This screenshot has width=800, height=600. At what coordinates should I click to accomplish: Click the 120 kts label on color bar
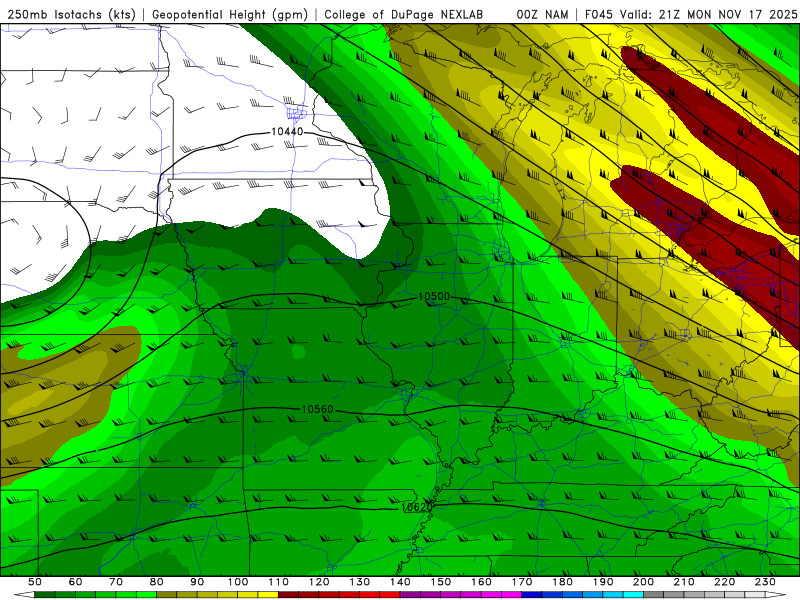pyautogui.click(x=319, y=582)
